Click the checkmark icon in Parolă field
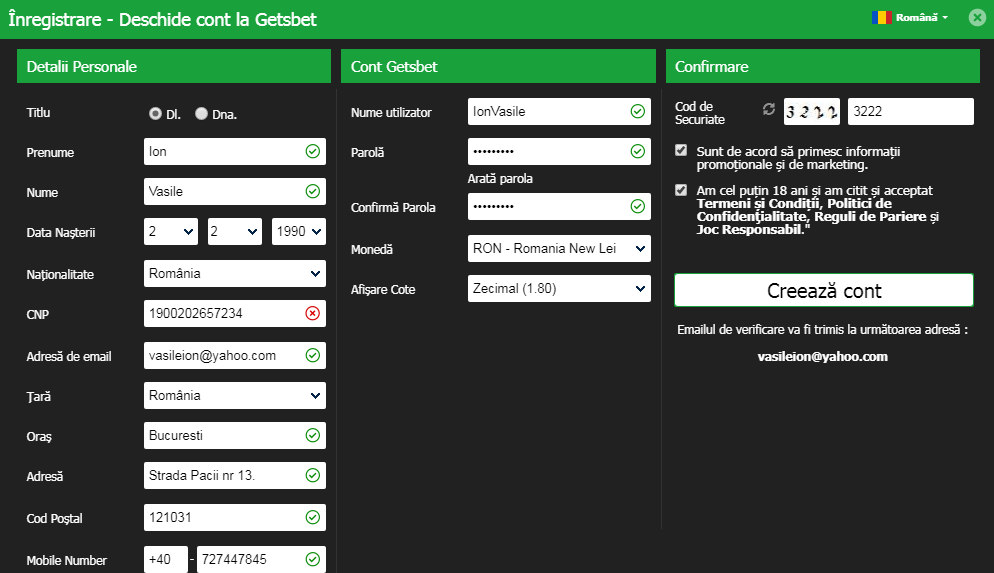Viewport: 994px width, 573px height. pos(638,151)
